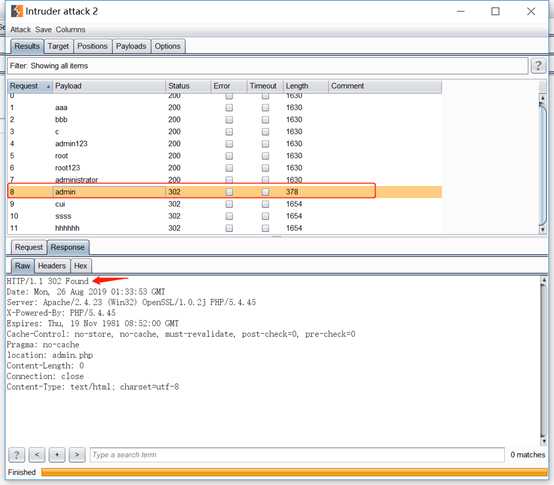Screen dimensions: 554x485
Task: Open the Request message tab
Action: pos(29,248)
